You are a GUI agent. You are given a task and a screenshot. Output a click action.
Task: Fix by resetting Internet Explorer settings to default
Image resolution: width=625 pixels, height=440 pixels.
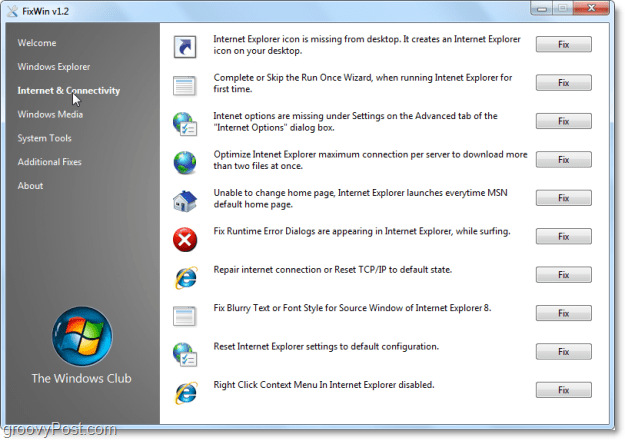tap(564, 352)
